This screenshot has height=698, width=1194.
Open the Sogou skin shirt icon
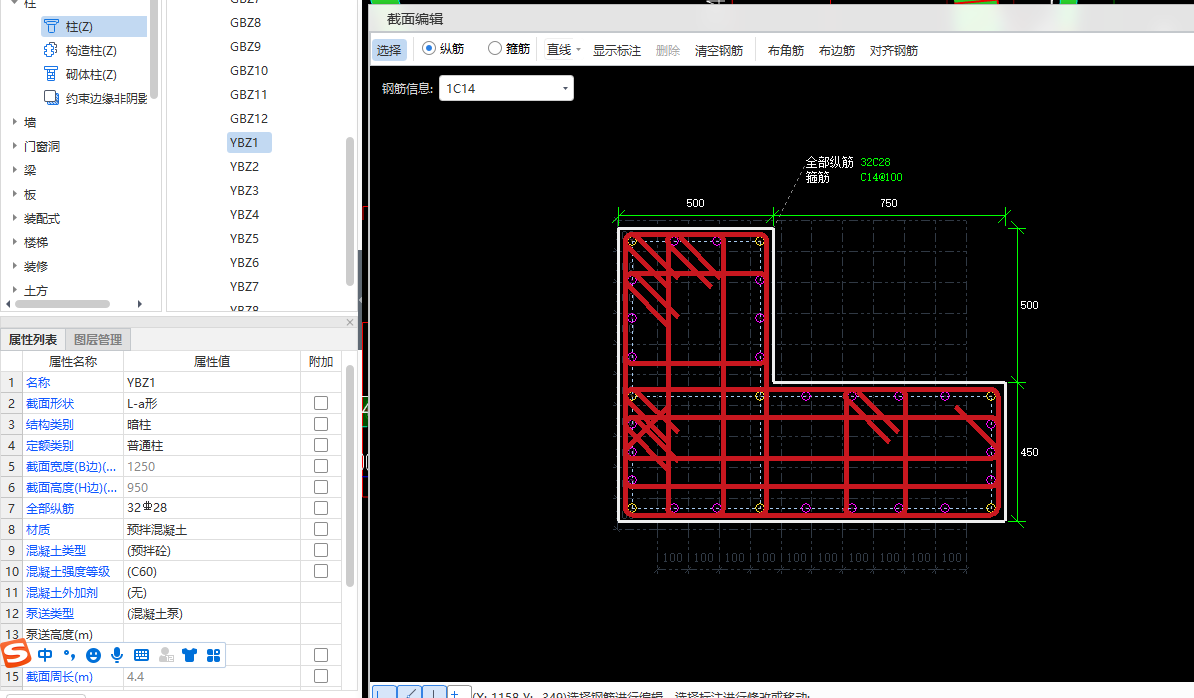[190, 655]
